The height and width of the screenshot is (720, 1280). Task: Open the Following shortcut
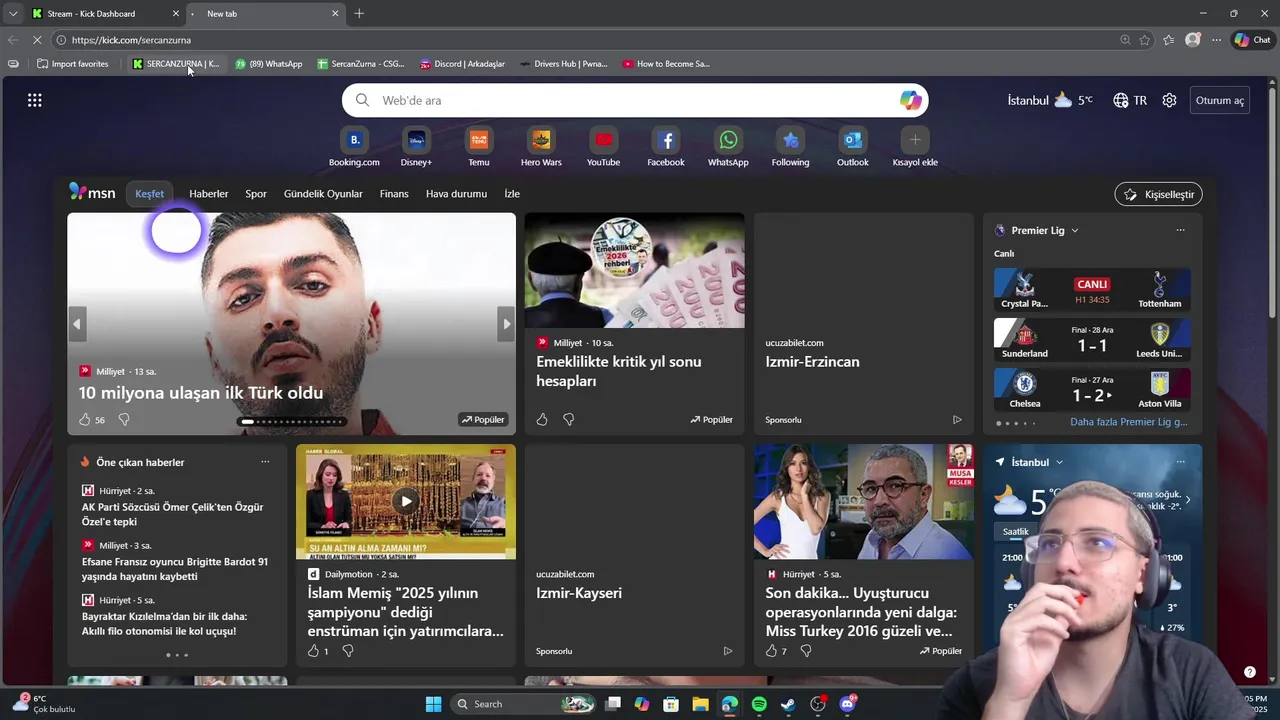pos(790,146)
